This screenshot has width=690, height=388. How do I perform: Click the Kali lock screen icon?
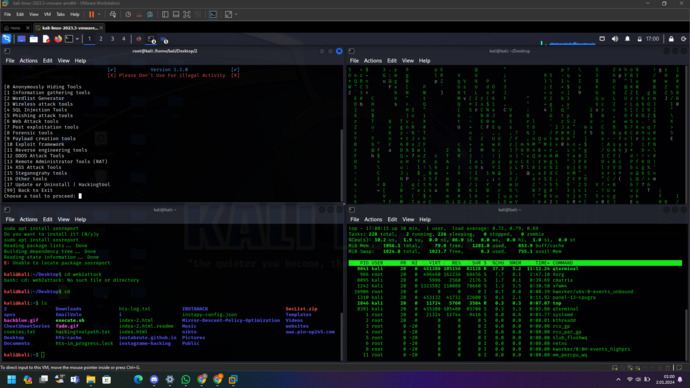[x=671, y=39]
